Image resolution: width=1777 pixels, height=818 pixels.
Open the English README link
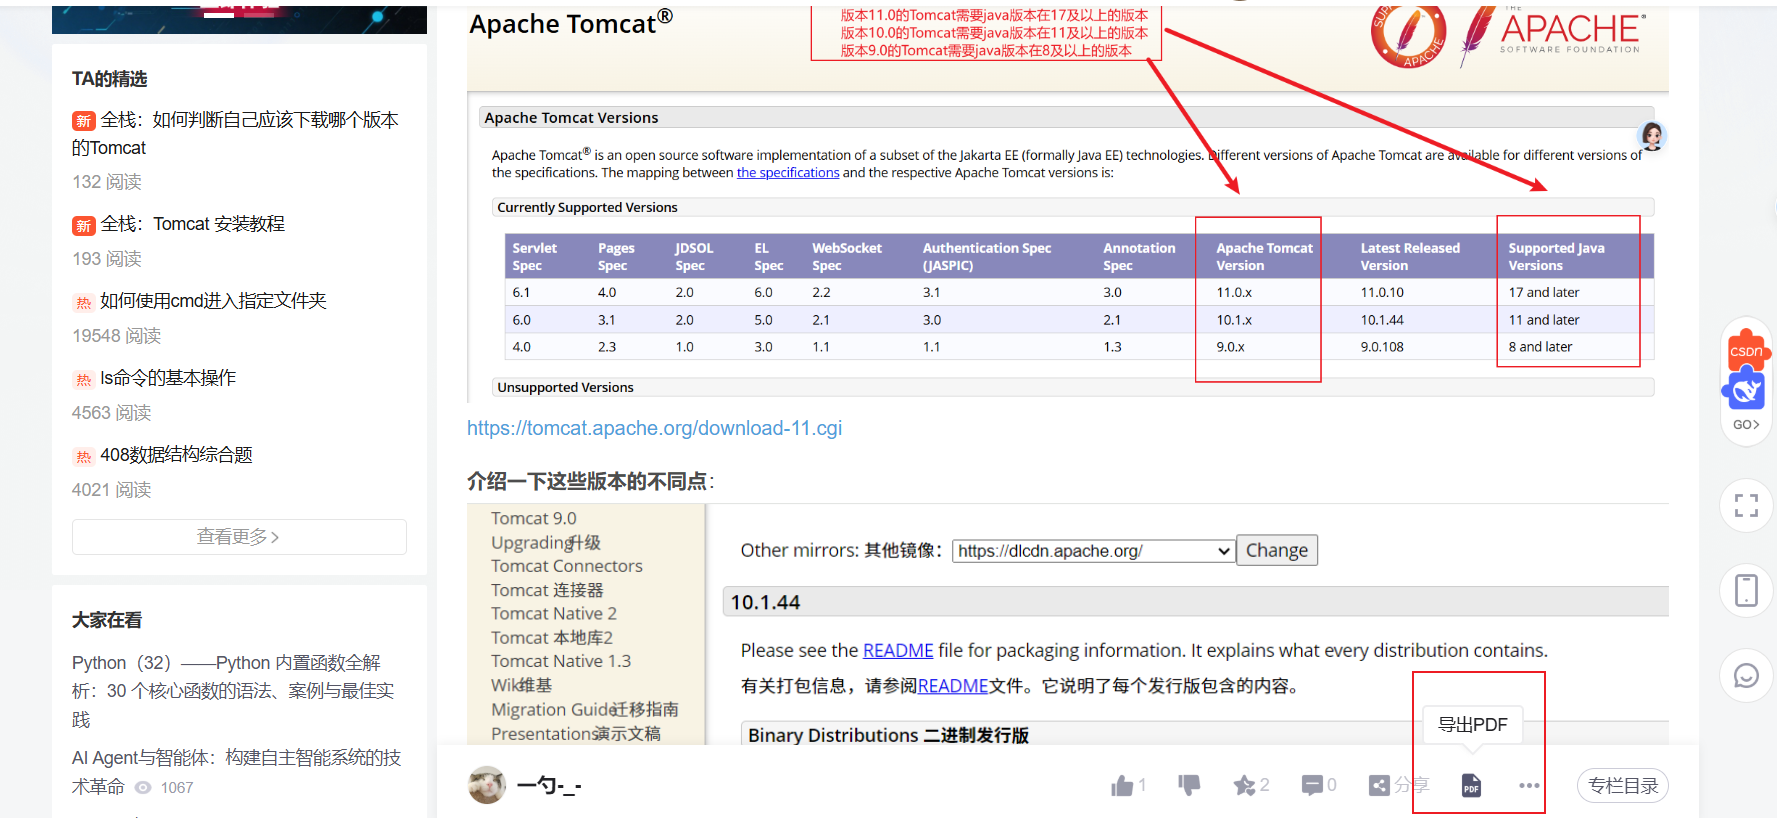tap(898, 650)
